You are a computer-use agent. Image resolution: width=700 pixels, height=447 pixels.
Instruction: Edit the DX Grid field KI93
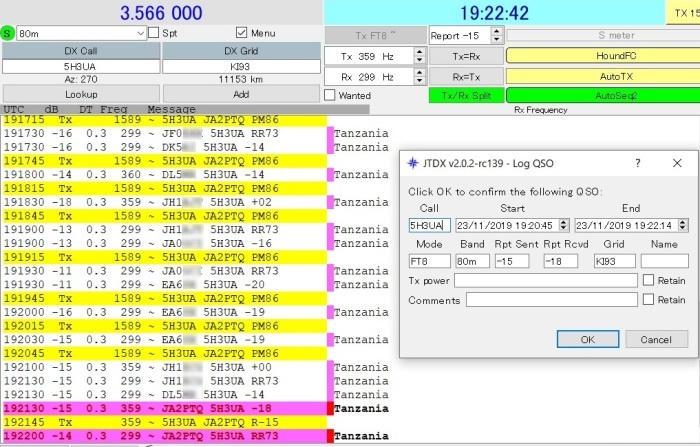(241, 67)
